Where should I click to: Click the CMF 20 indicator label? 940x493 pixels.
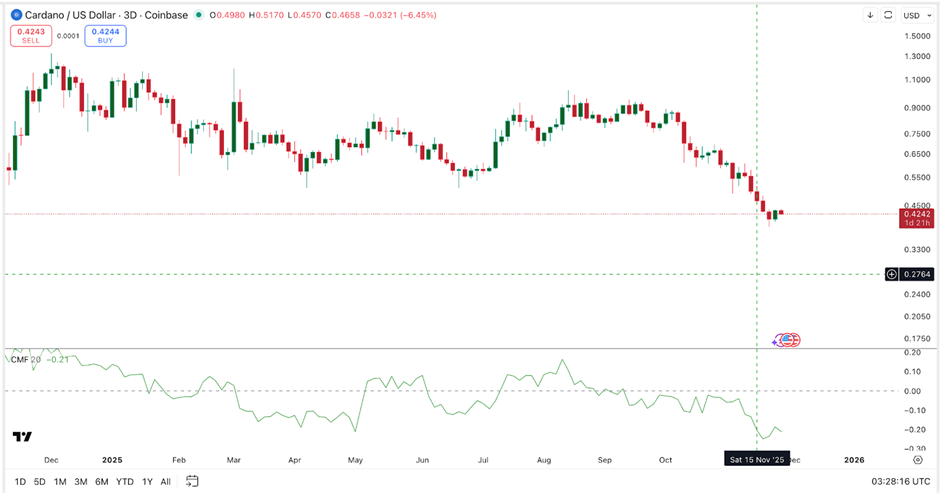(25, 359)
